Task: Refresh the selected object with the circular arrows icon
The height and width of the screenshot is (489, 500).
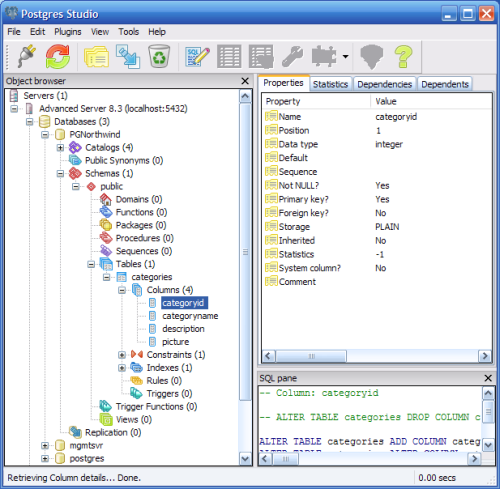Action: 58,57
